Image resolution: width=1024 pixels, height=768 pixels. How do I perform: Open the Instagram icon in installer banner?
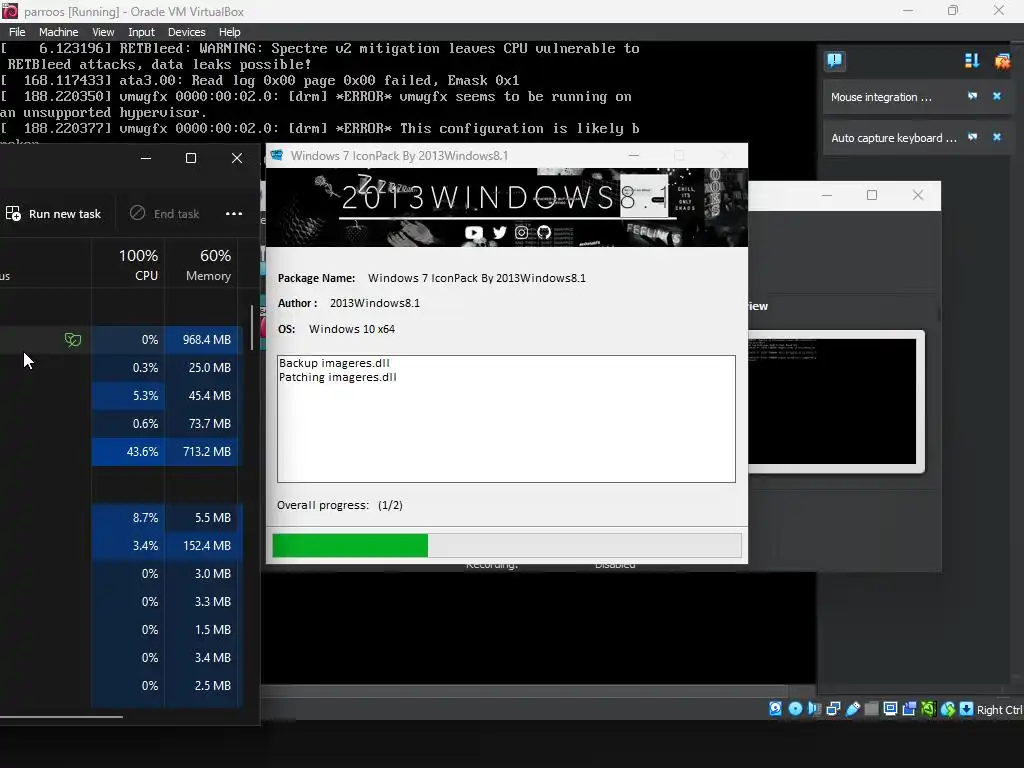point(521,232)
